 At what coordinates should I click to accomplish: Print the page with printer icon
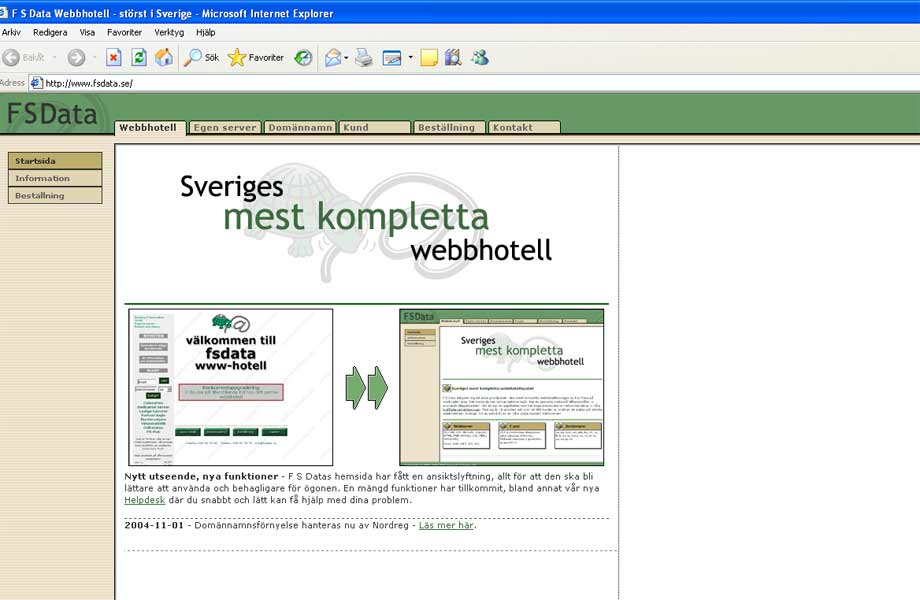tap(363, 57)
